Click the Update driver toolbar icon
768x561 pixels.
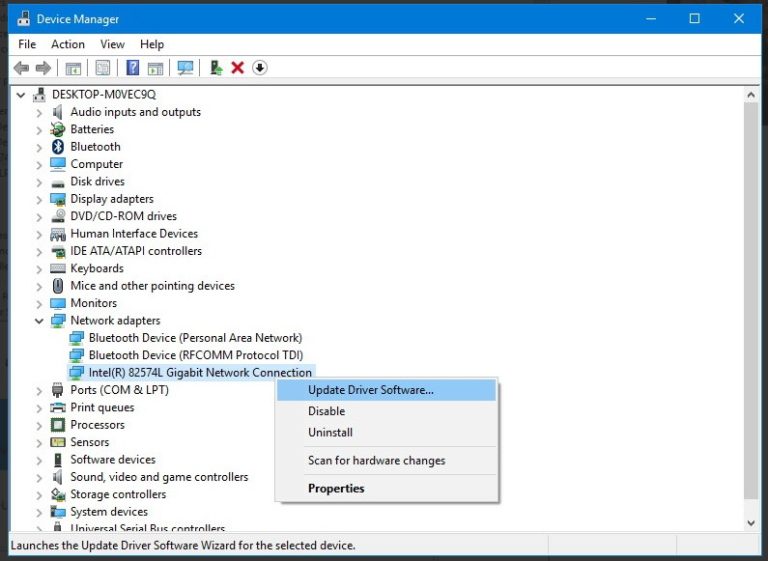[x=216, y=68]
